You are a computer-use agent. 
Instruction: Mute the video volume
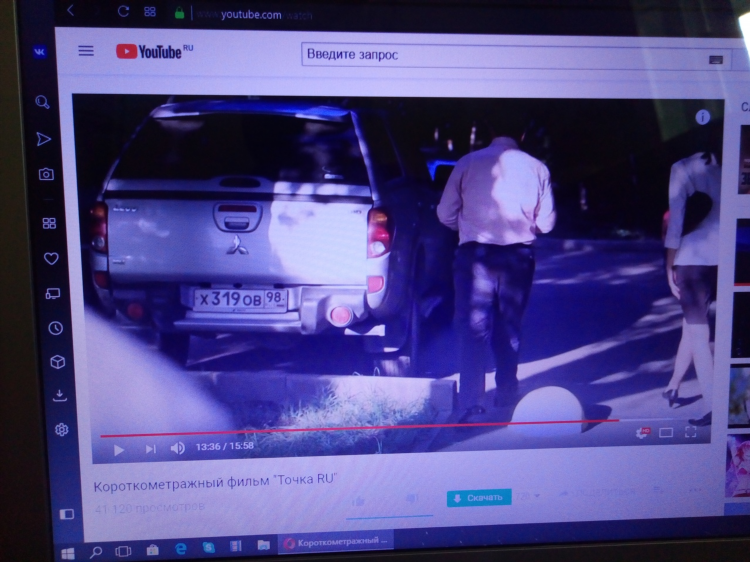click(x=177, y=448)
